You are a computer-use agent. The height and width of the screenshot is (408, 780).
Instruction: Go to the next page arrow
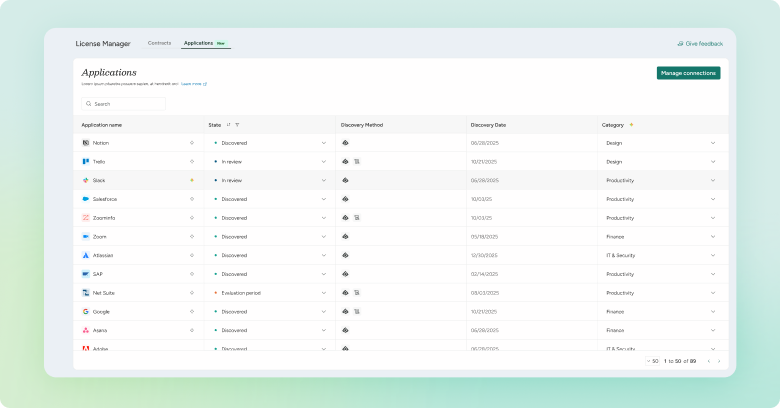pos(719,361)
